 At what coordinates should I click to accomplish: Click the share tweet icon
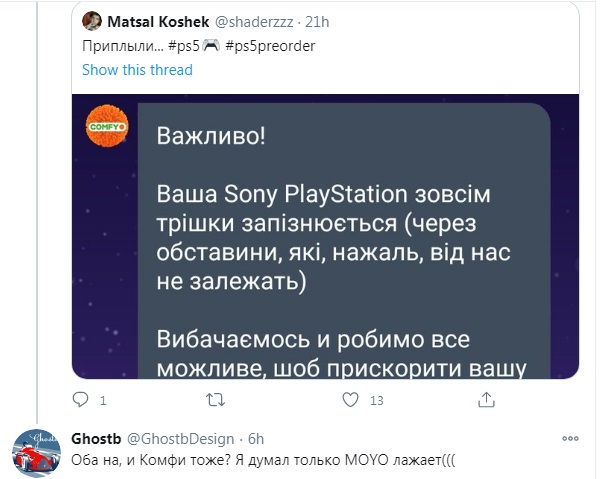pyautogui.click(x=486, y=400)
